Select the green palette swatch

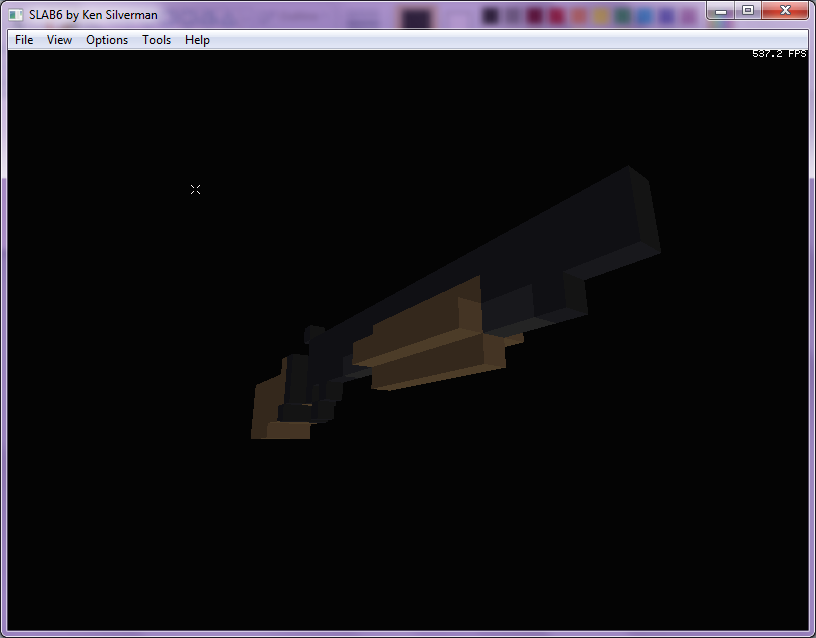tap(624, 15)
